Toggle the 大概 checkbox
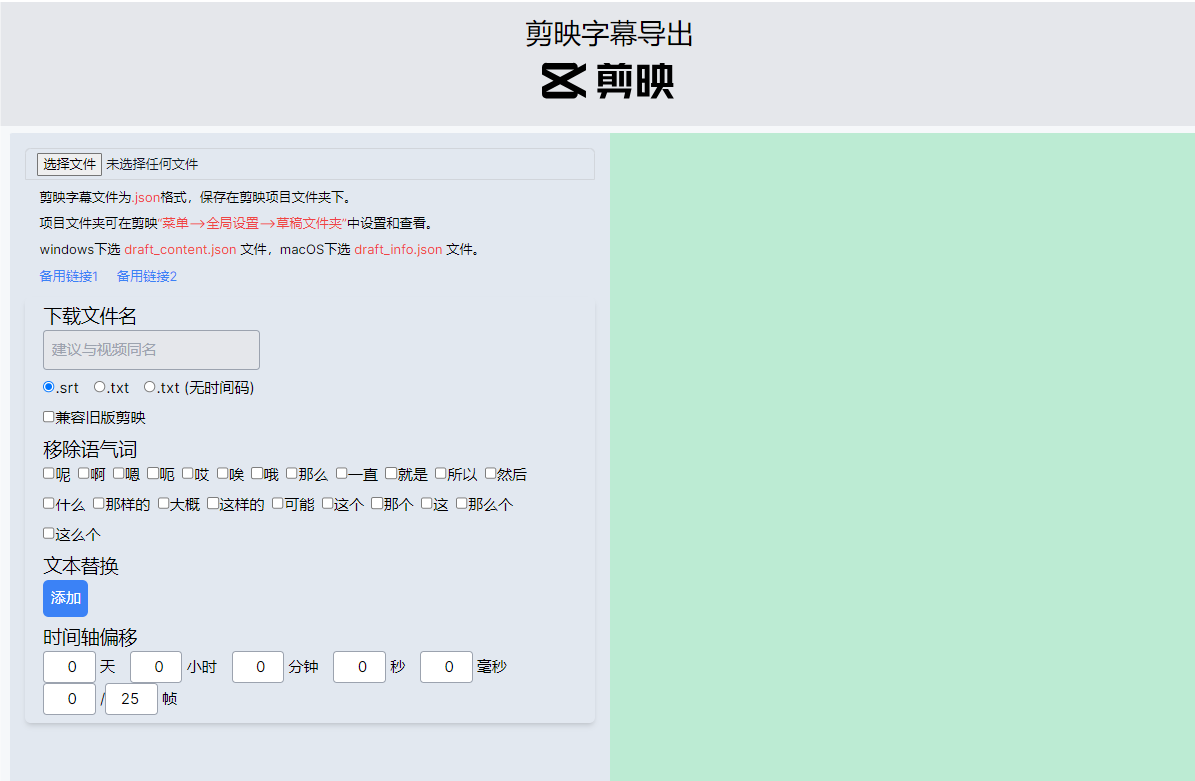 (x=164, y=504)
